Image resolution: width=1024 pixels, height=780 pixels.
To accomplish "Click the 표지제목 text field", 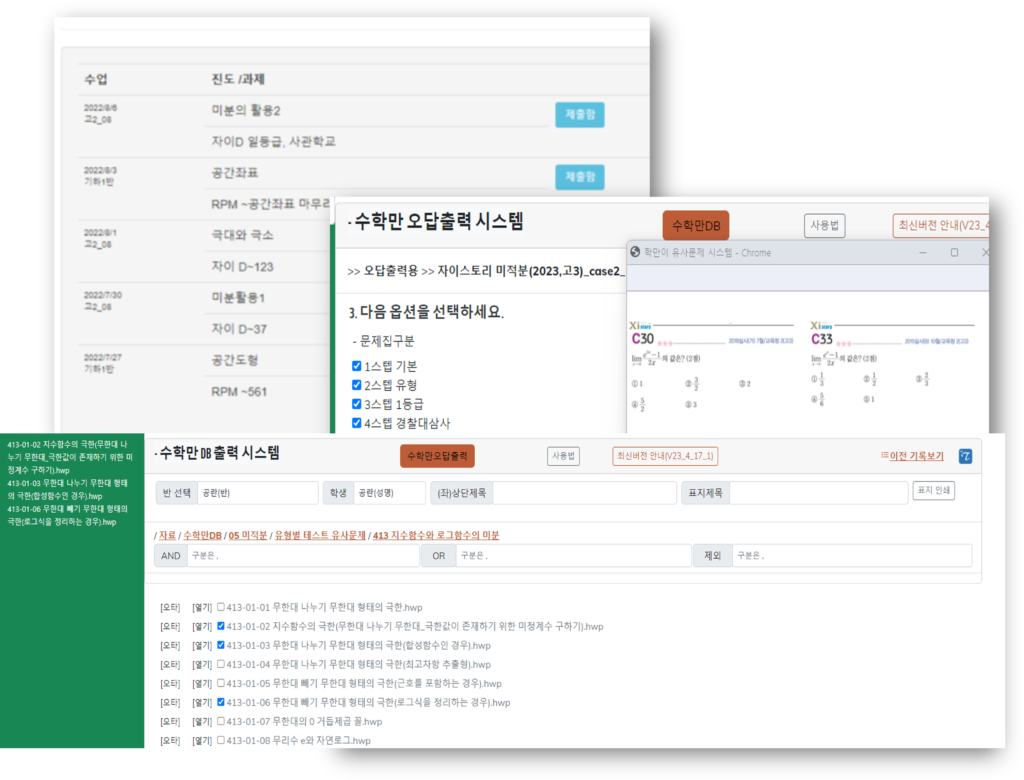I will click(817, 493).
